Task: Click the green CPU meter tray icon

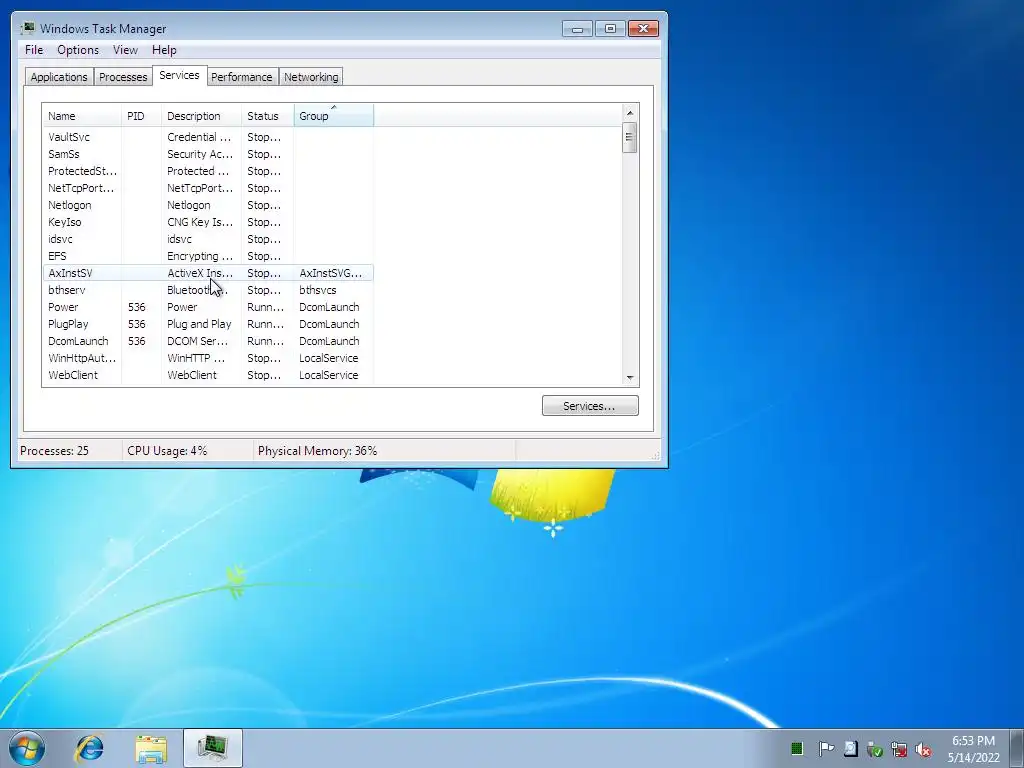Action: (x=797, y=748)
